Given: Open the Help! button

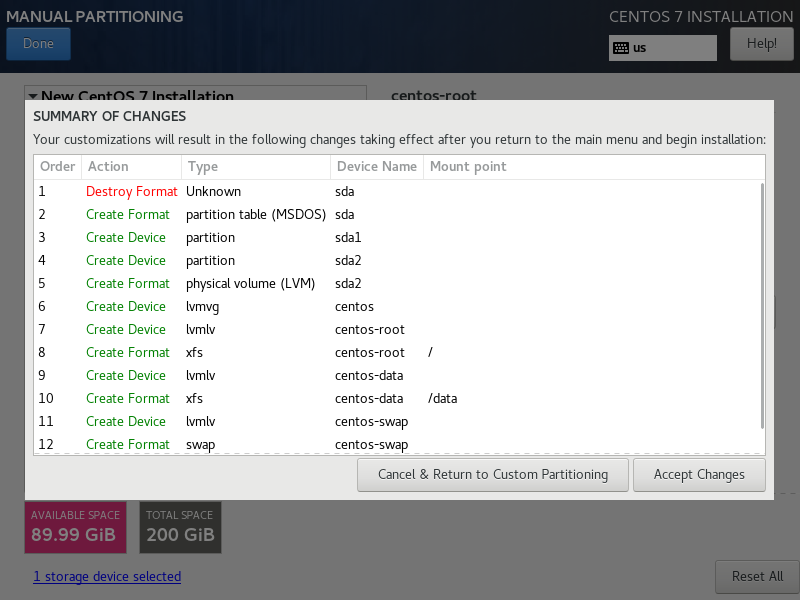Looking at the screenshot, I should [761, 43].
